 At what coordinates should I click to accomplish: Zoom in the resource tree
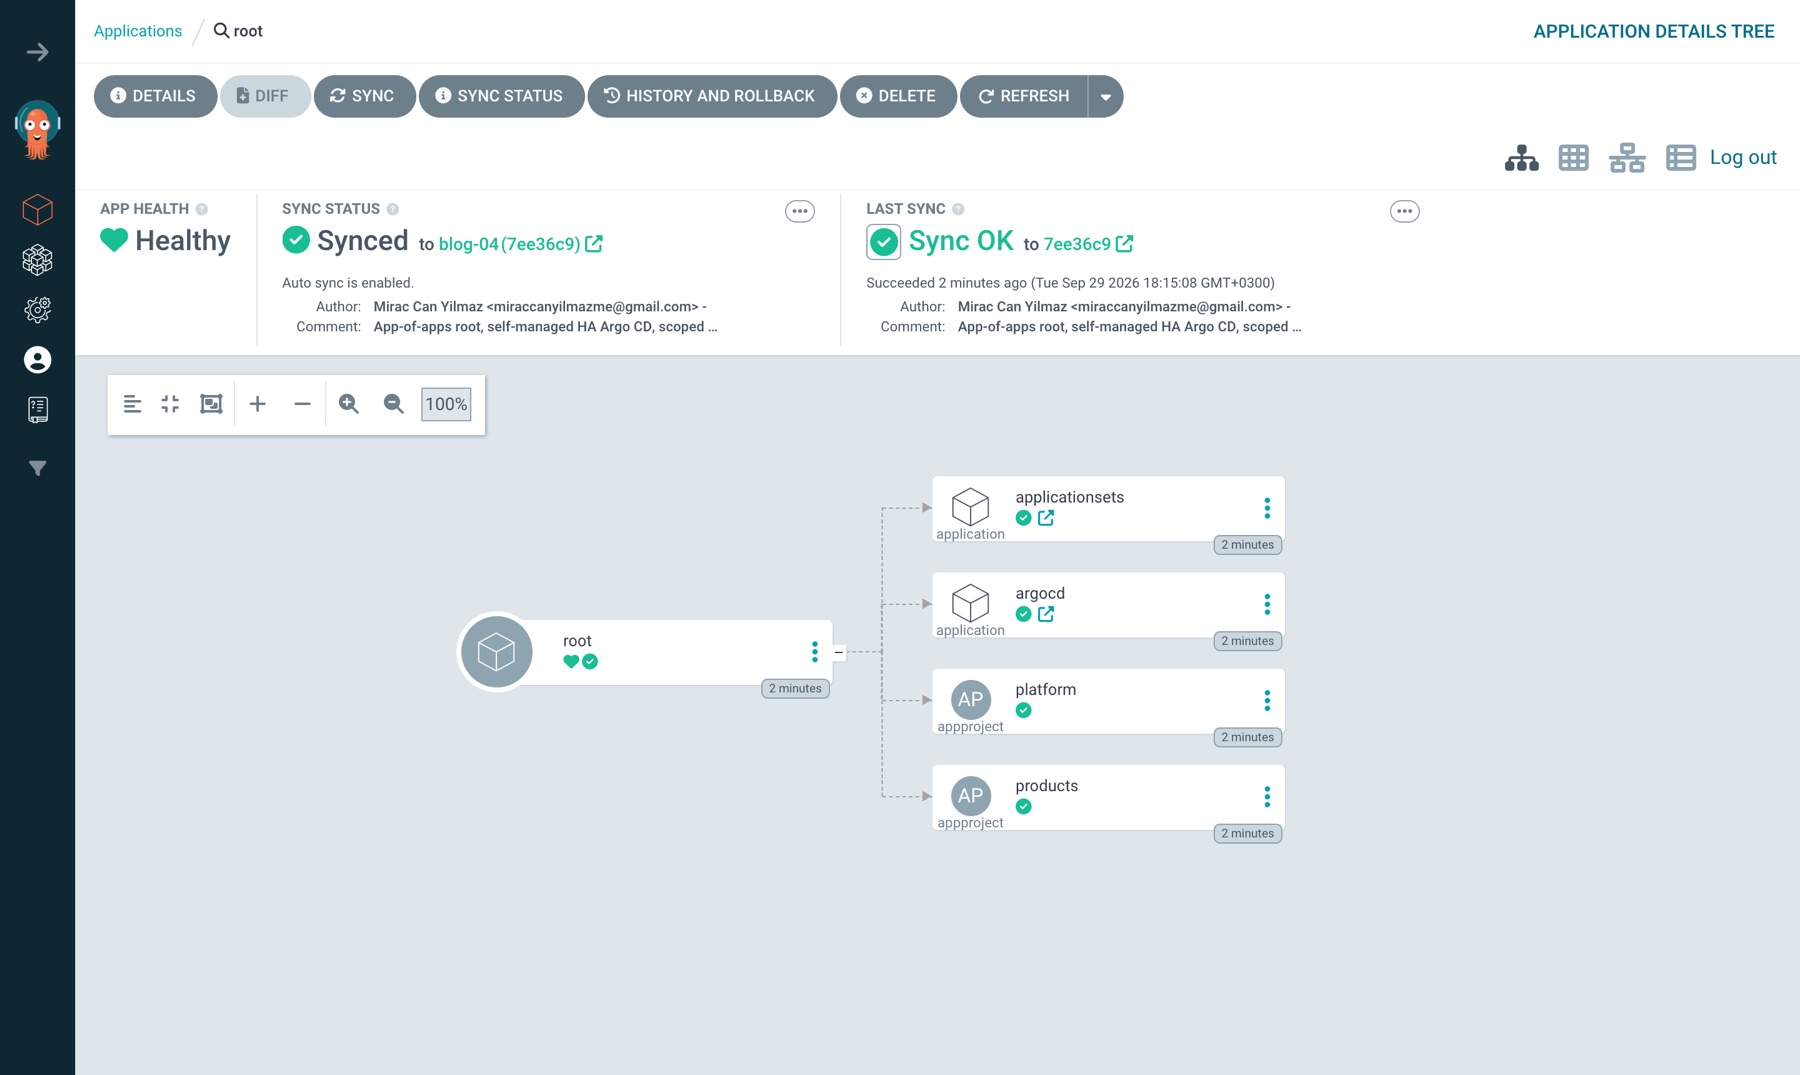pos(348,404)
